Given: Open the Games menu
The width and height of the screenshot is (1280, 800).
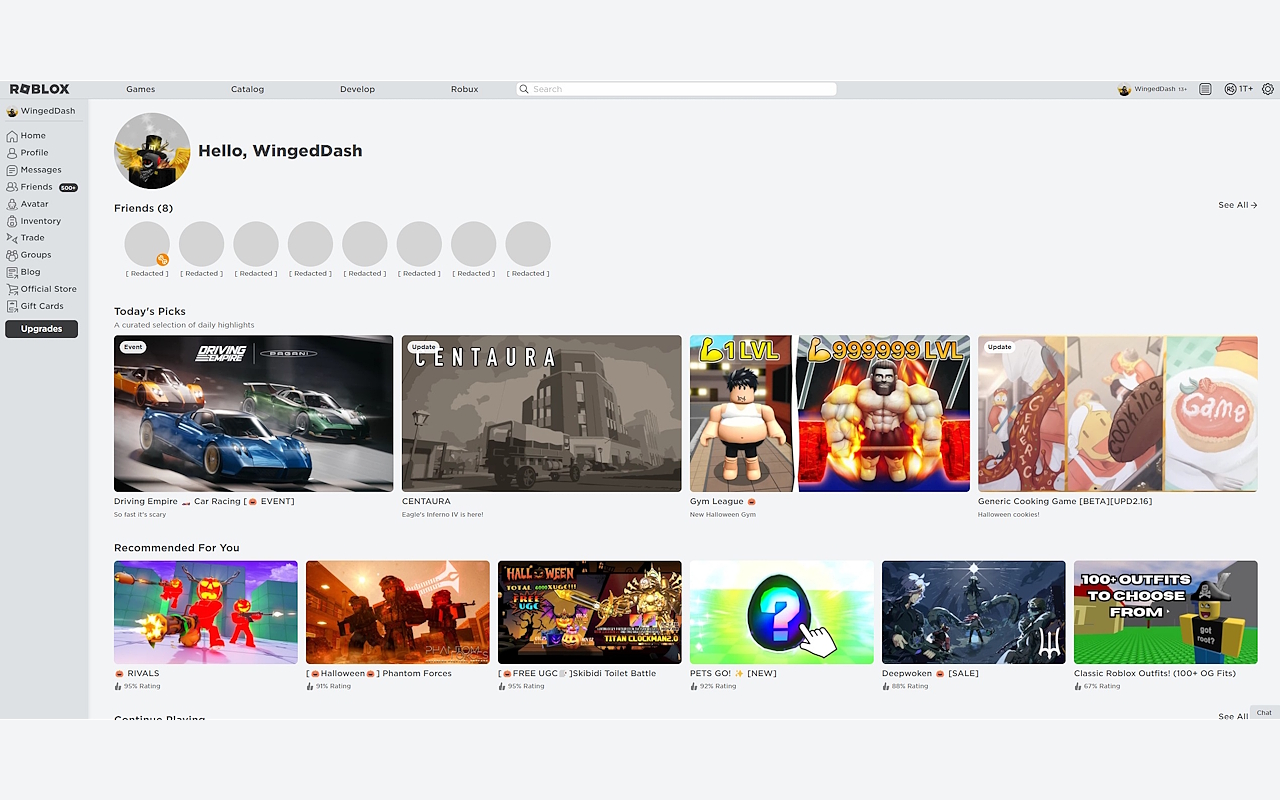Looking at the screenshot, I should point(140,89).
